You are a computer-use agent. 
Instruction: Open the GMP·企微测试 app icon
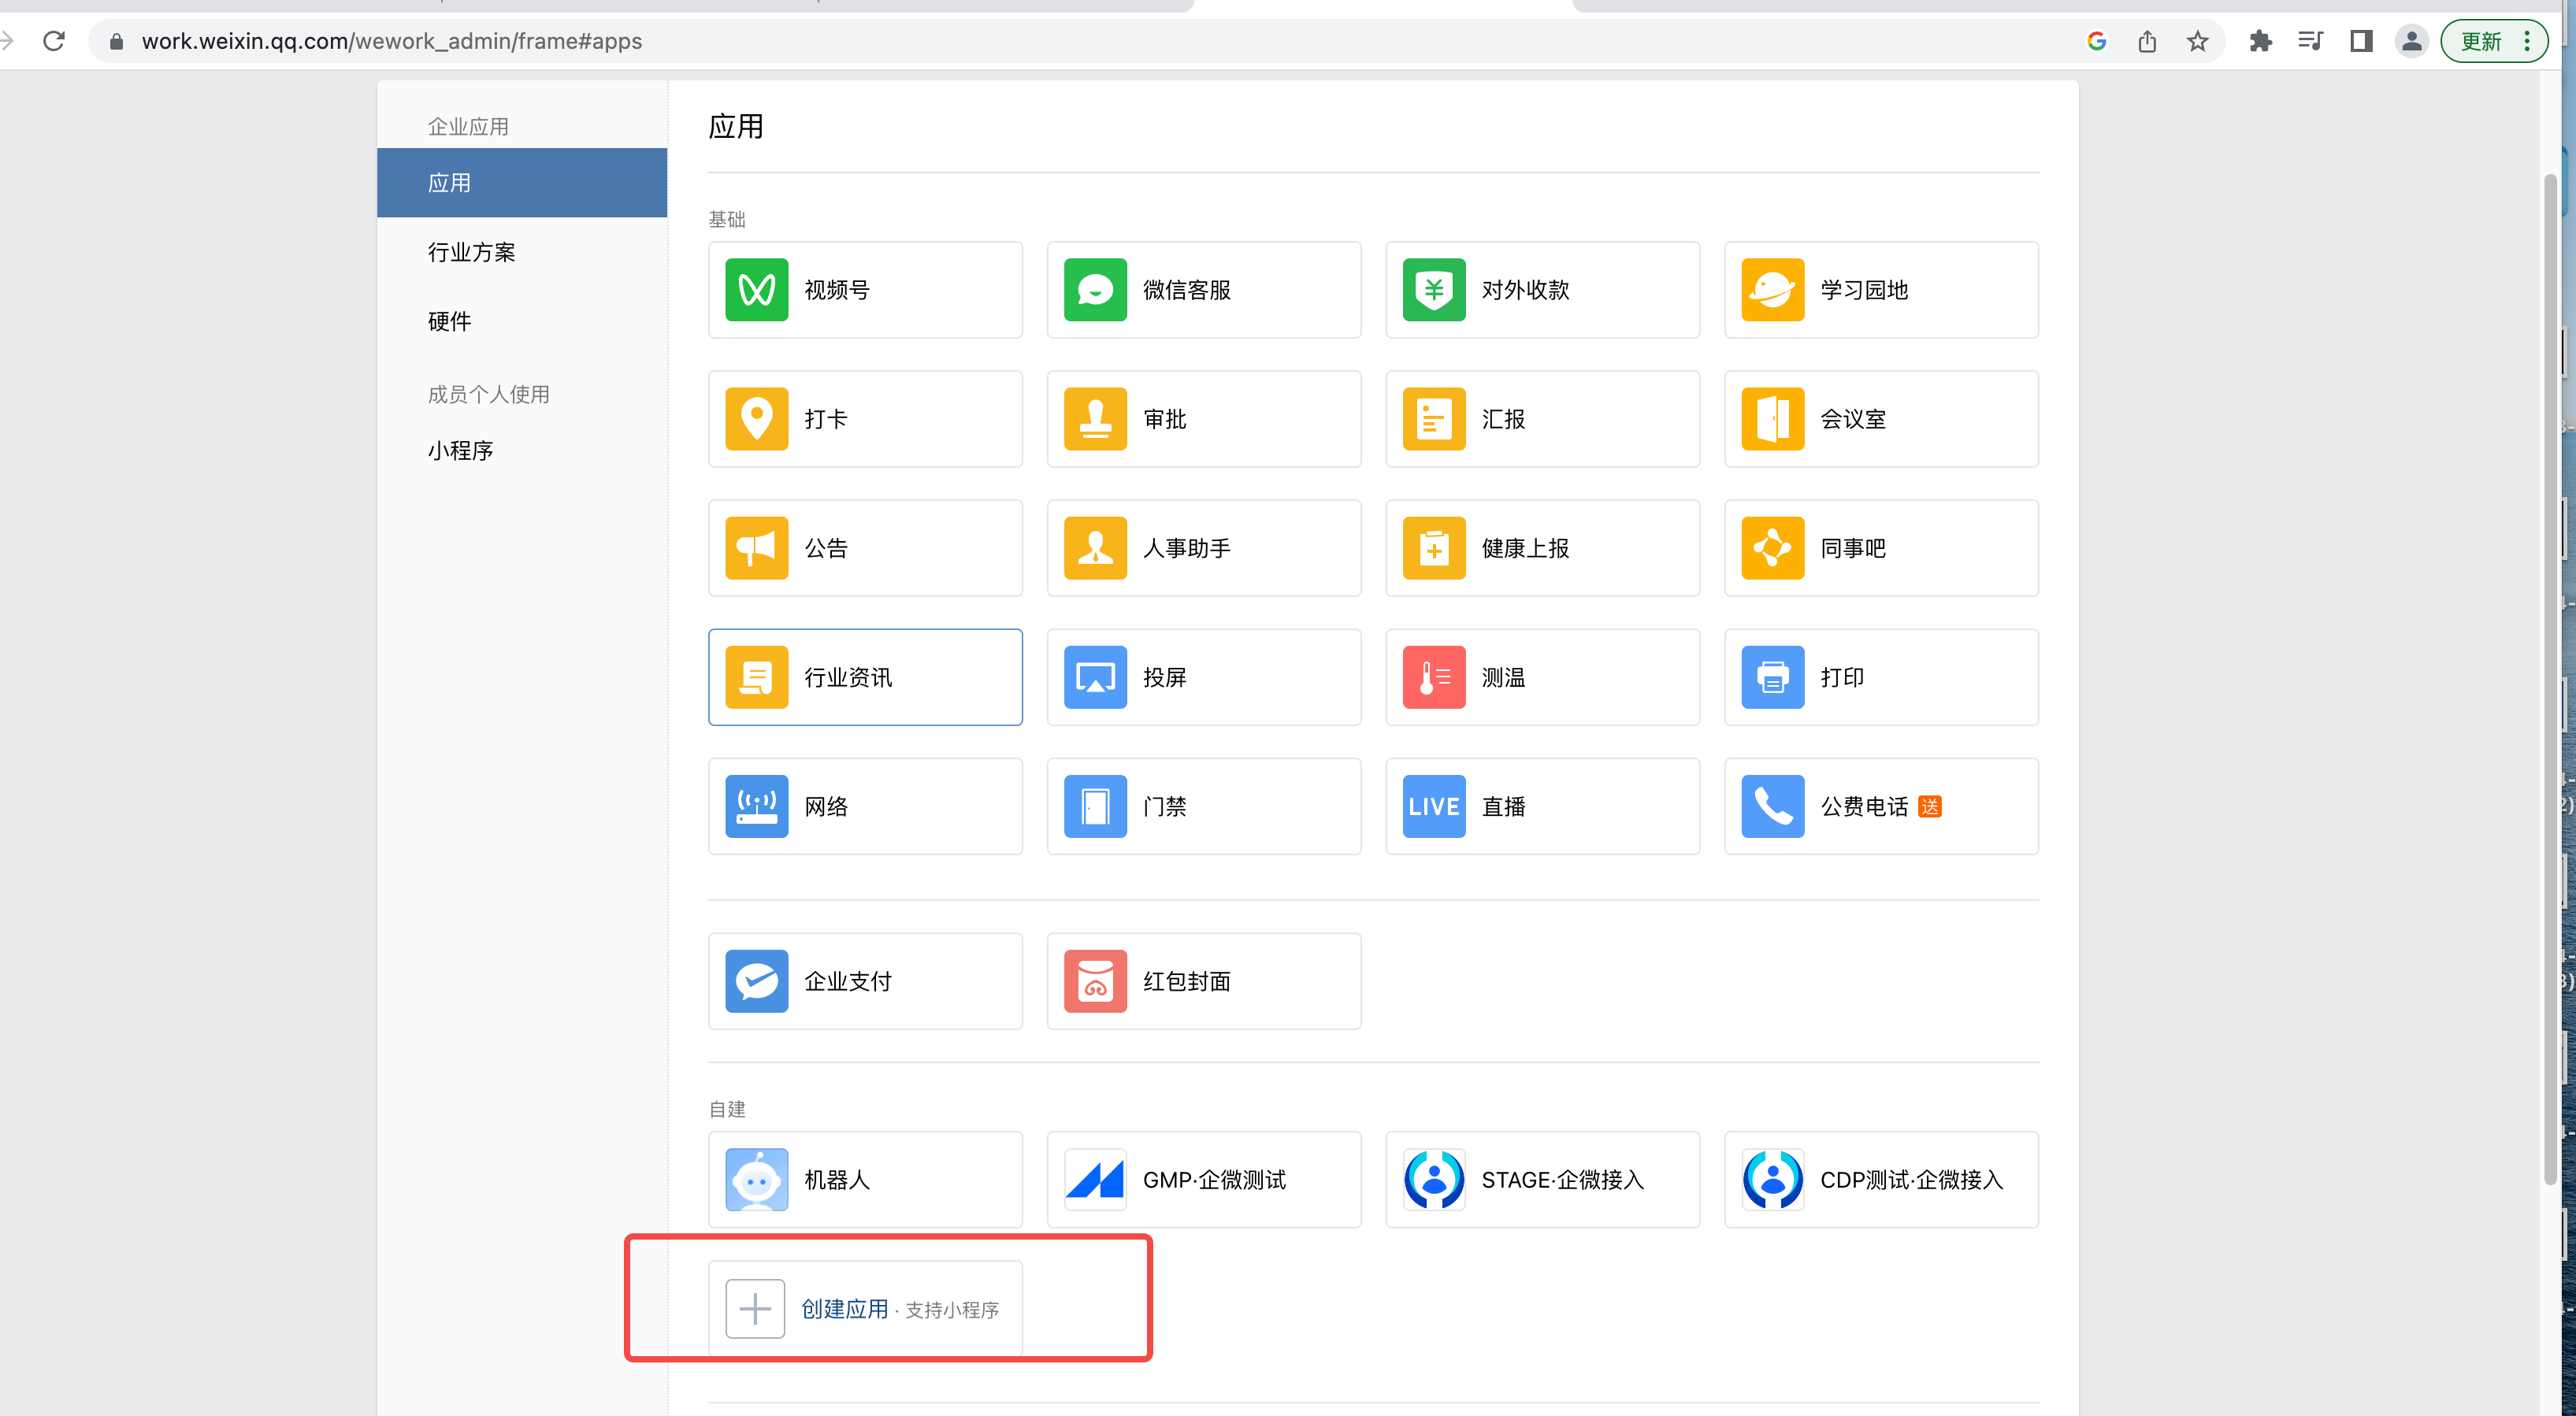(x=1095, y=1180)
